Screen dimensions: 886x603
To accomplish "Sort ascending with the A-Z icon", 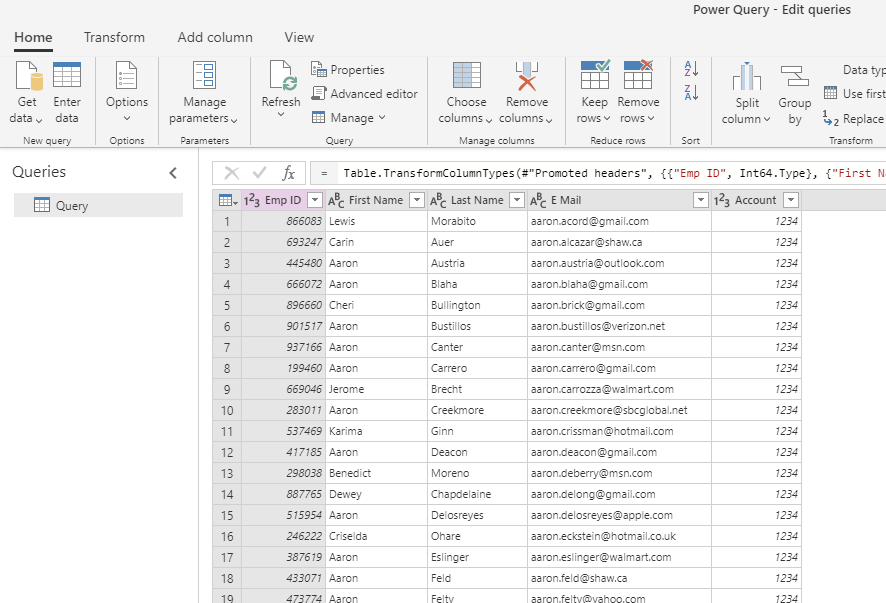I will point(691,69).
